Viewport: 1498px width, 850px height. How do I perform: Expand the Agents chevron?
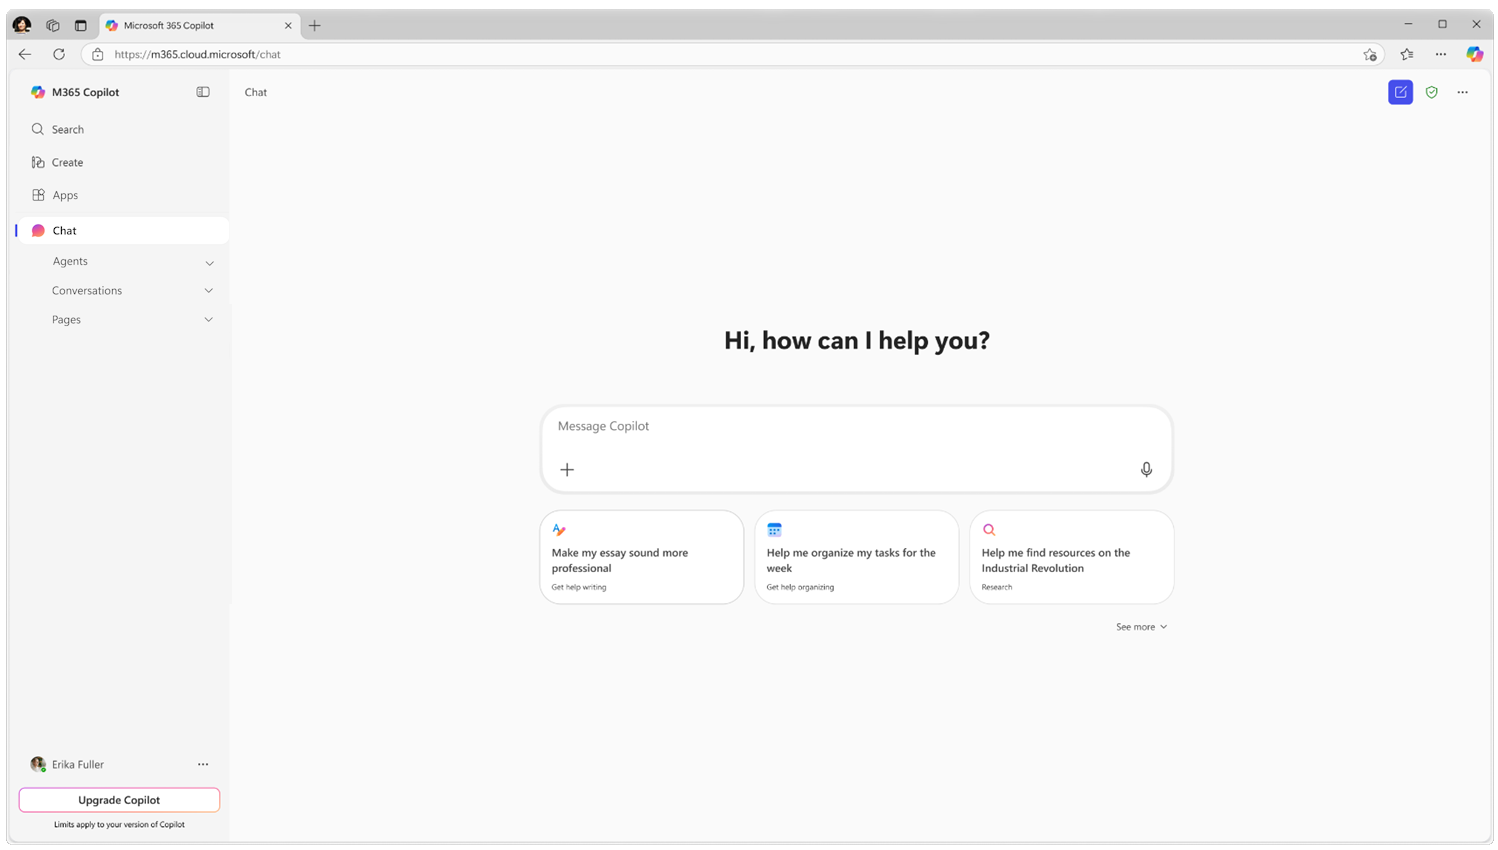(x=209, y=263)
